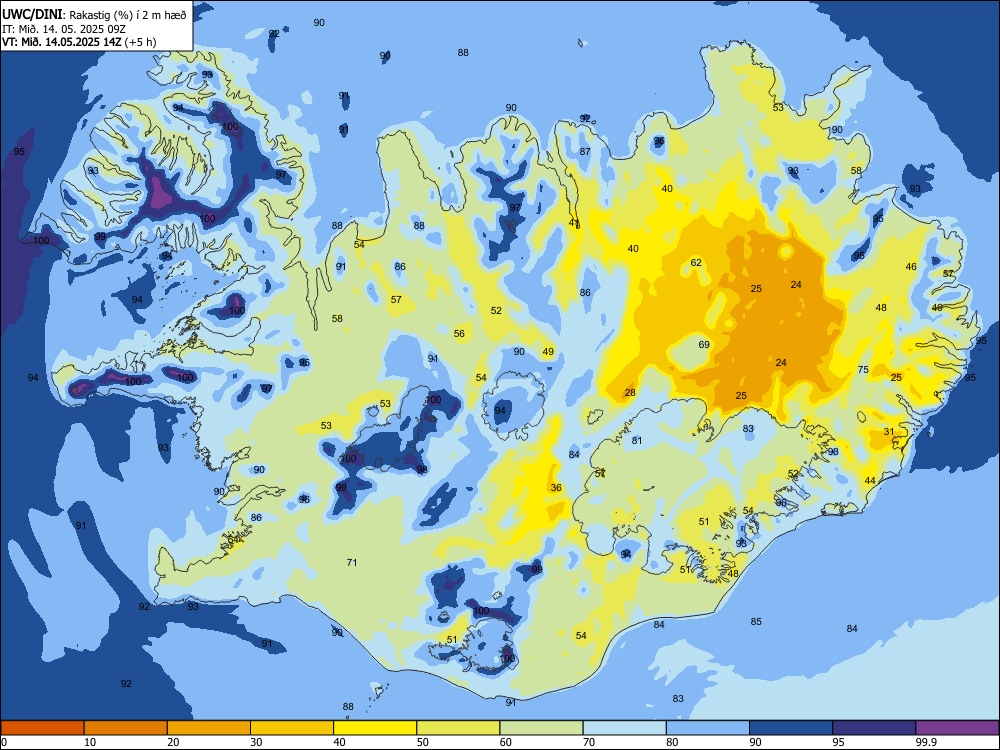Click the humidity value 49 on the map
This screenshot has width=1000, height=750.
pyautogui.click(x=548, y=351)
